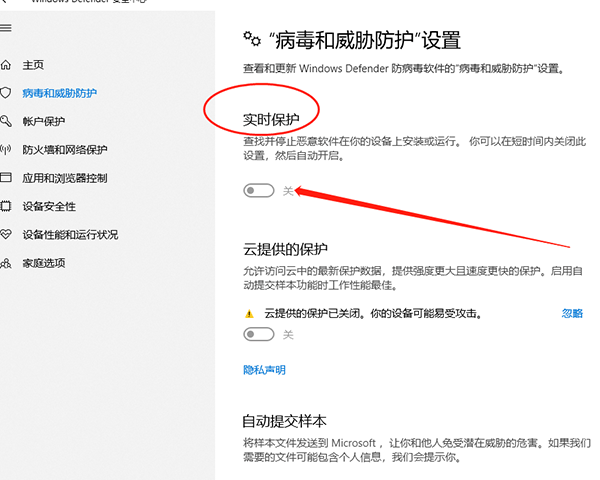Click the 家庭选项 people icon
This screenshot has height=480, width=600.
coord(6,263)
